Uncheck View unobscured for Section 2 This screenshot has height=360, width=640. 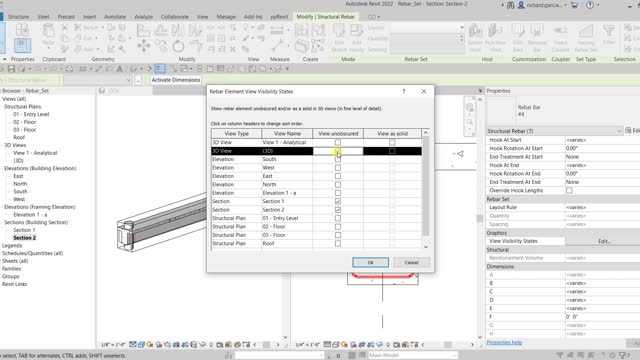[x=338, y=210]
